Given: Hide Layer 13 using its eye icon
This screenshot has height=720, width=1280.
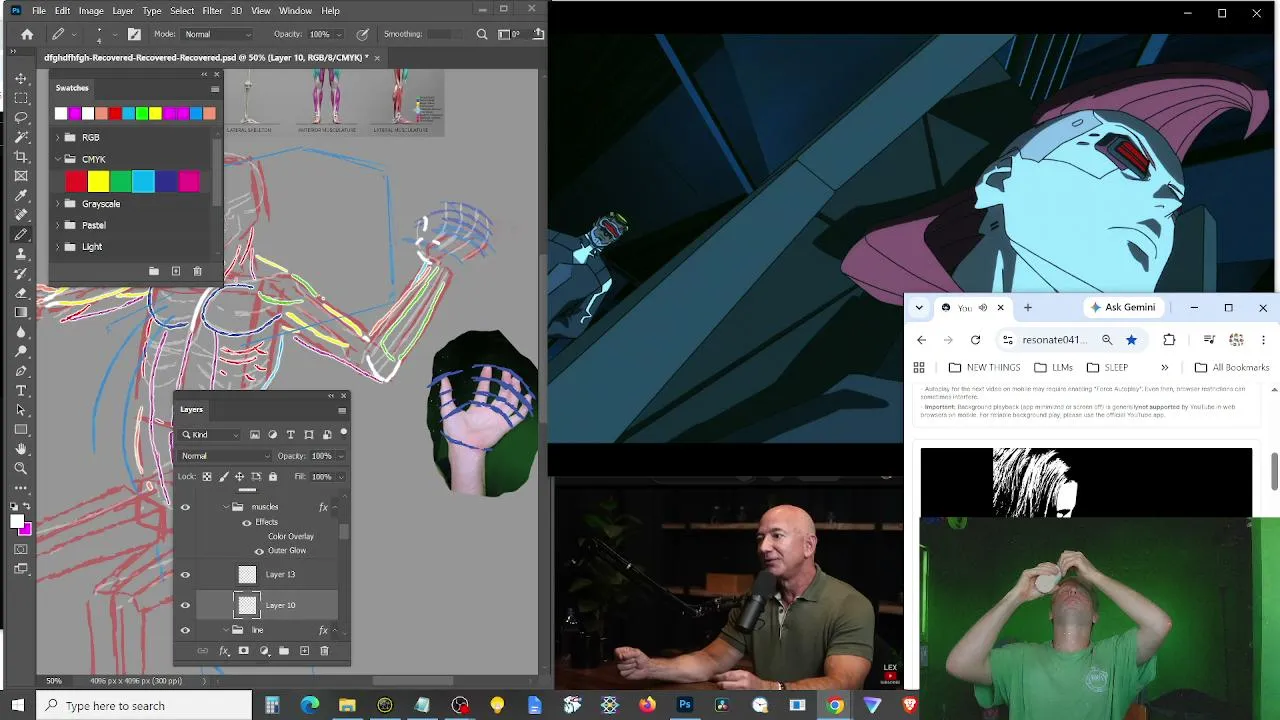Looking at the screenshot, I should tap(185, 574).
